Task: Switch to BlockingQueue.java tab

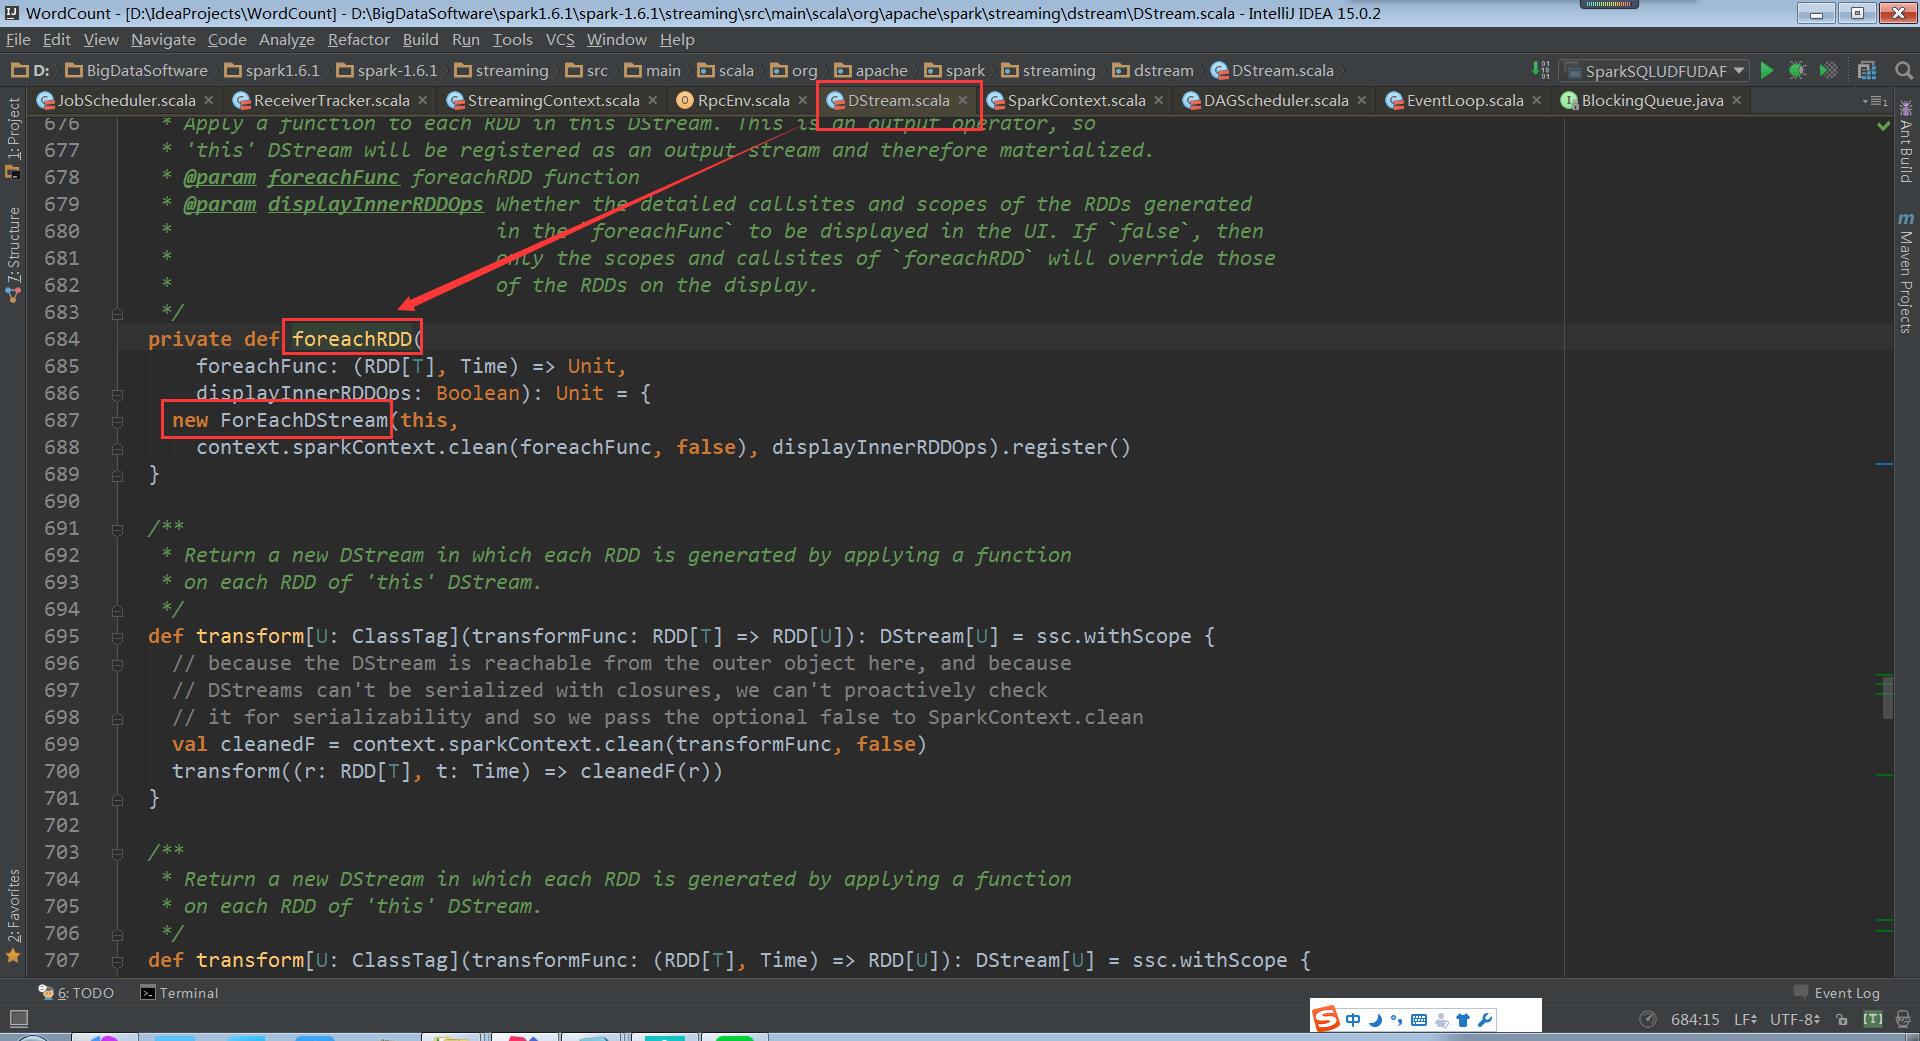Action: pos(1652,100)
